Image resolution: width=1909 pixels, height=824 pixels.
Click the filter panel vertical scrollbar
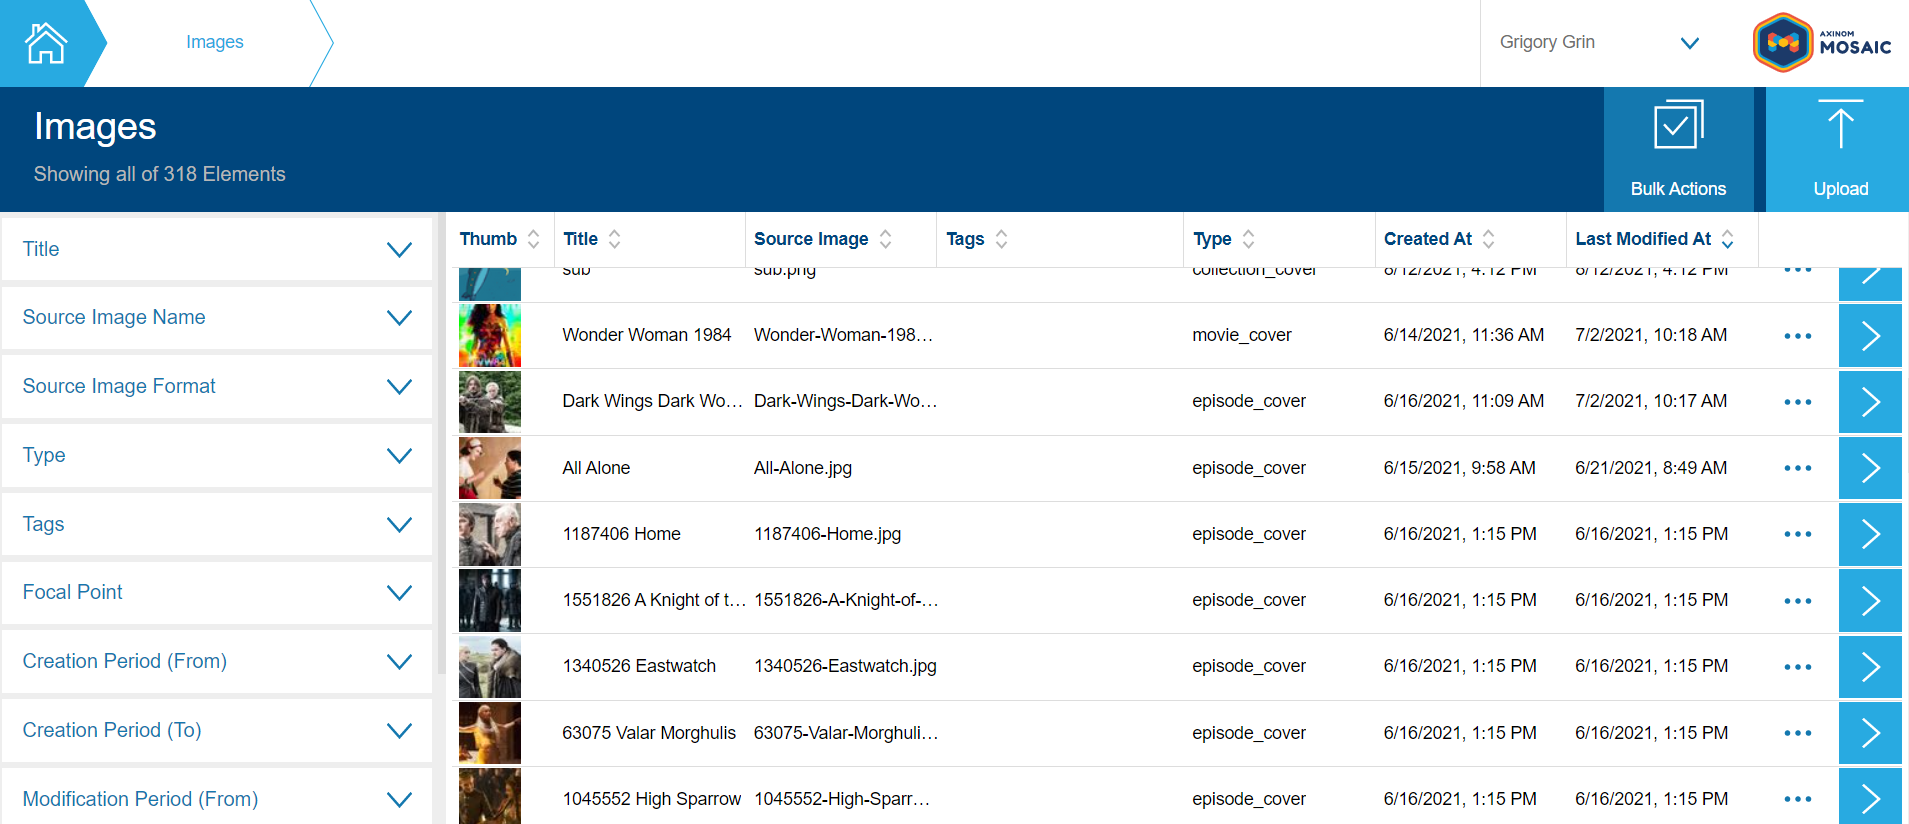(x=440, y=450)
